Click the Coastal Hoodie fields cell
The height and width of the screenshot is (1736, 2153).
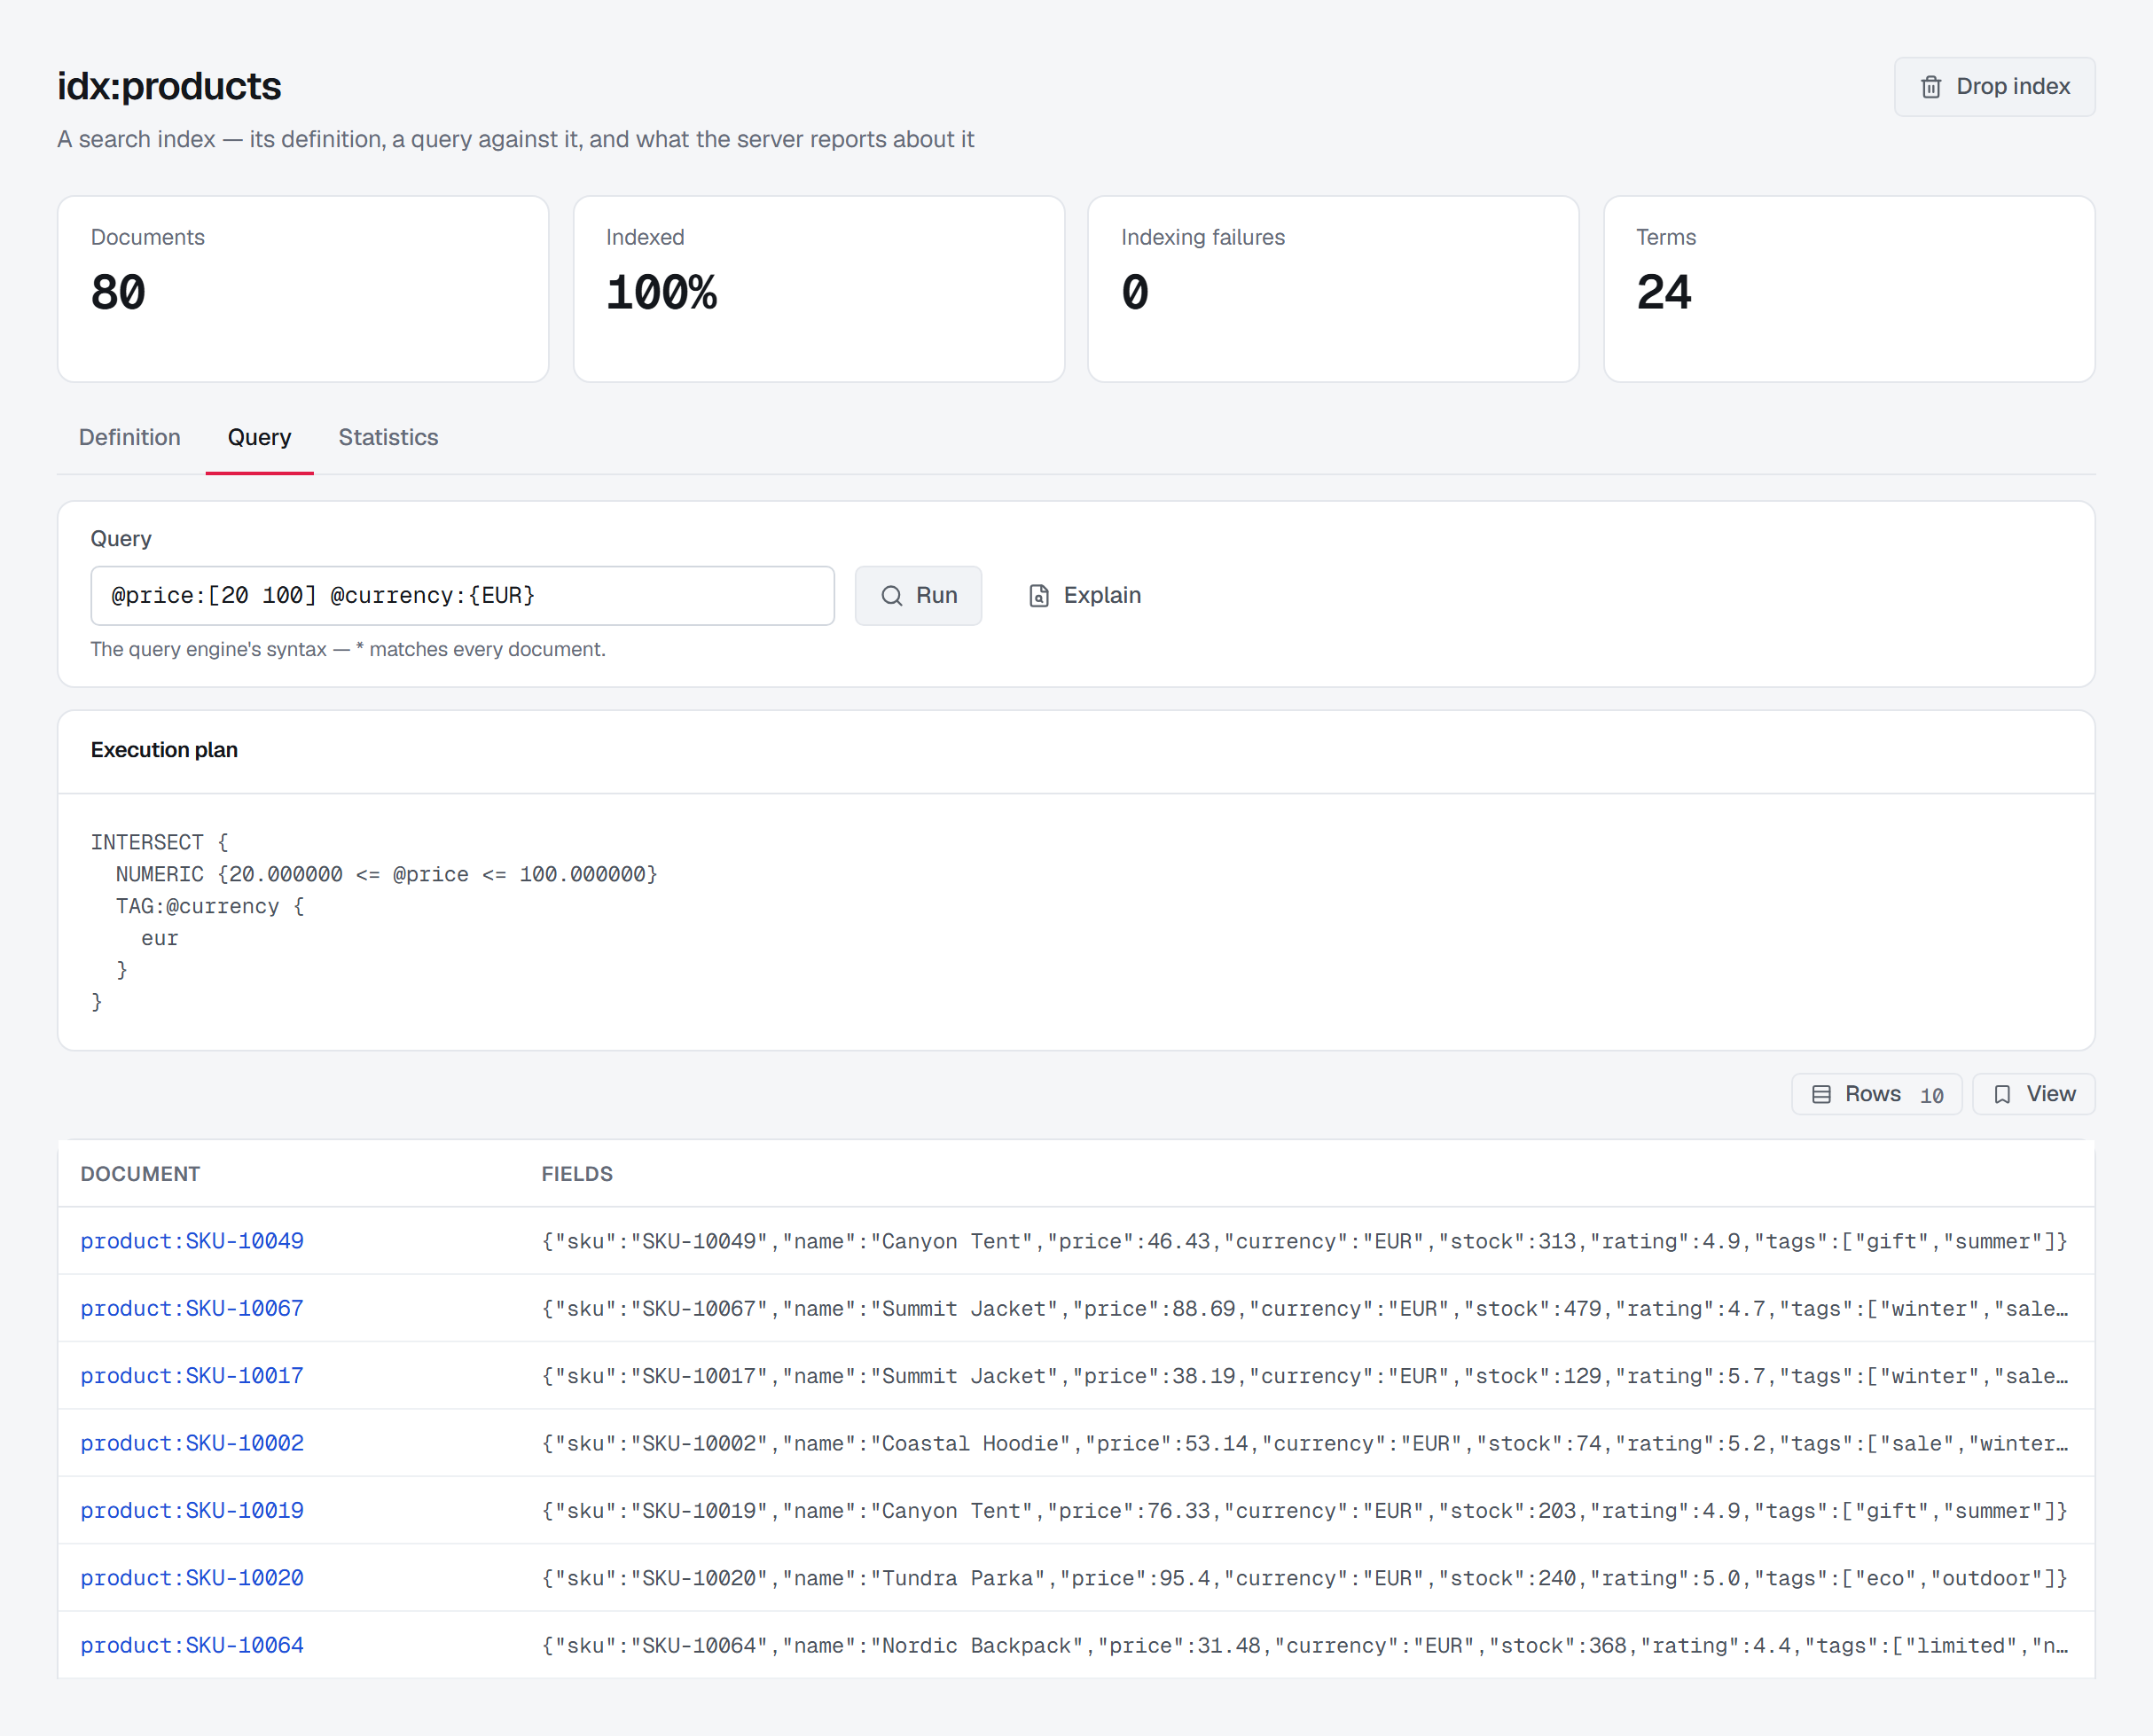click(1304, 1443)
